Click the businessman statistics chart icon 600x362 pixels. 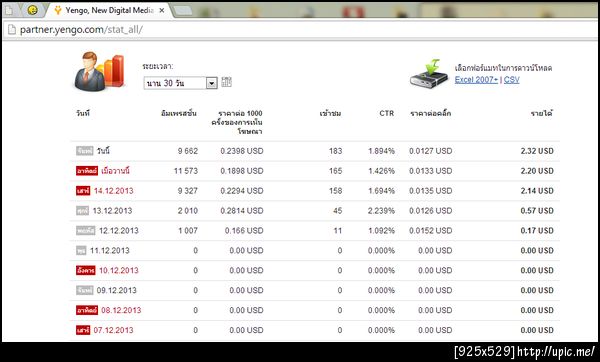[x=99, y=72]
